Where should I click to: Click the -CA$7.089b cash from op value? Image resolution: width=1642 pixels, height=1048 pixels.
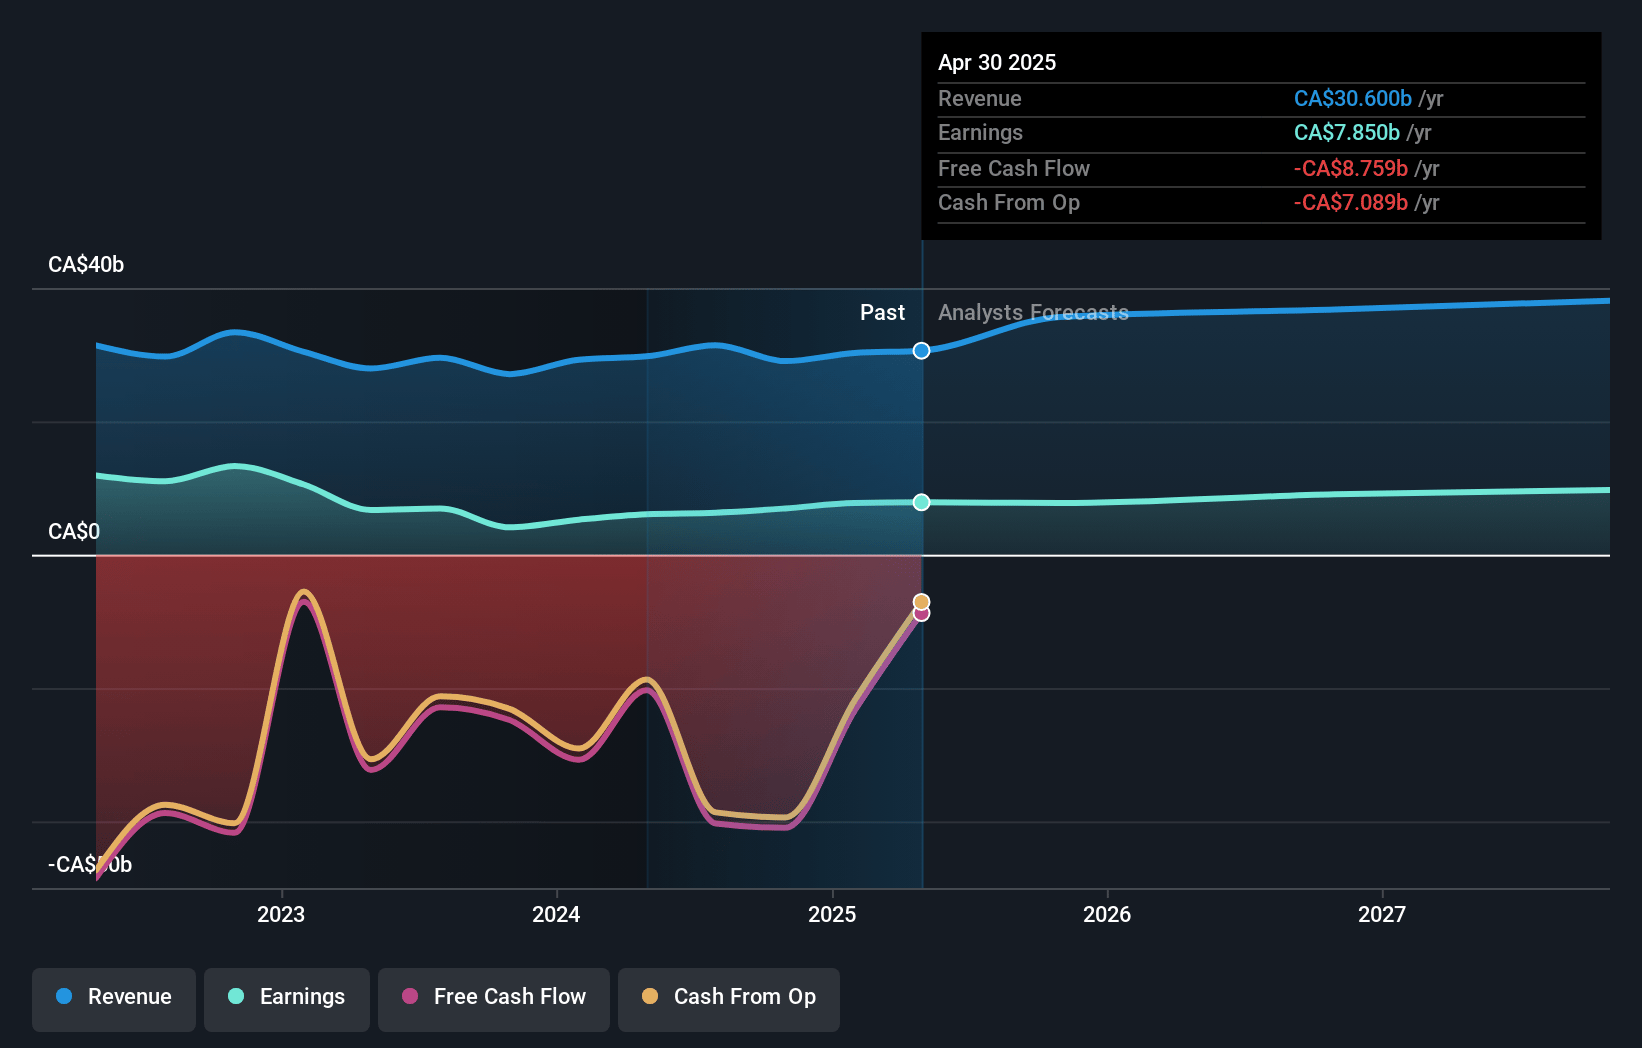1351,202
